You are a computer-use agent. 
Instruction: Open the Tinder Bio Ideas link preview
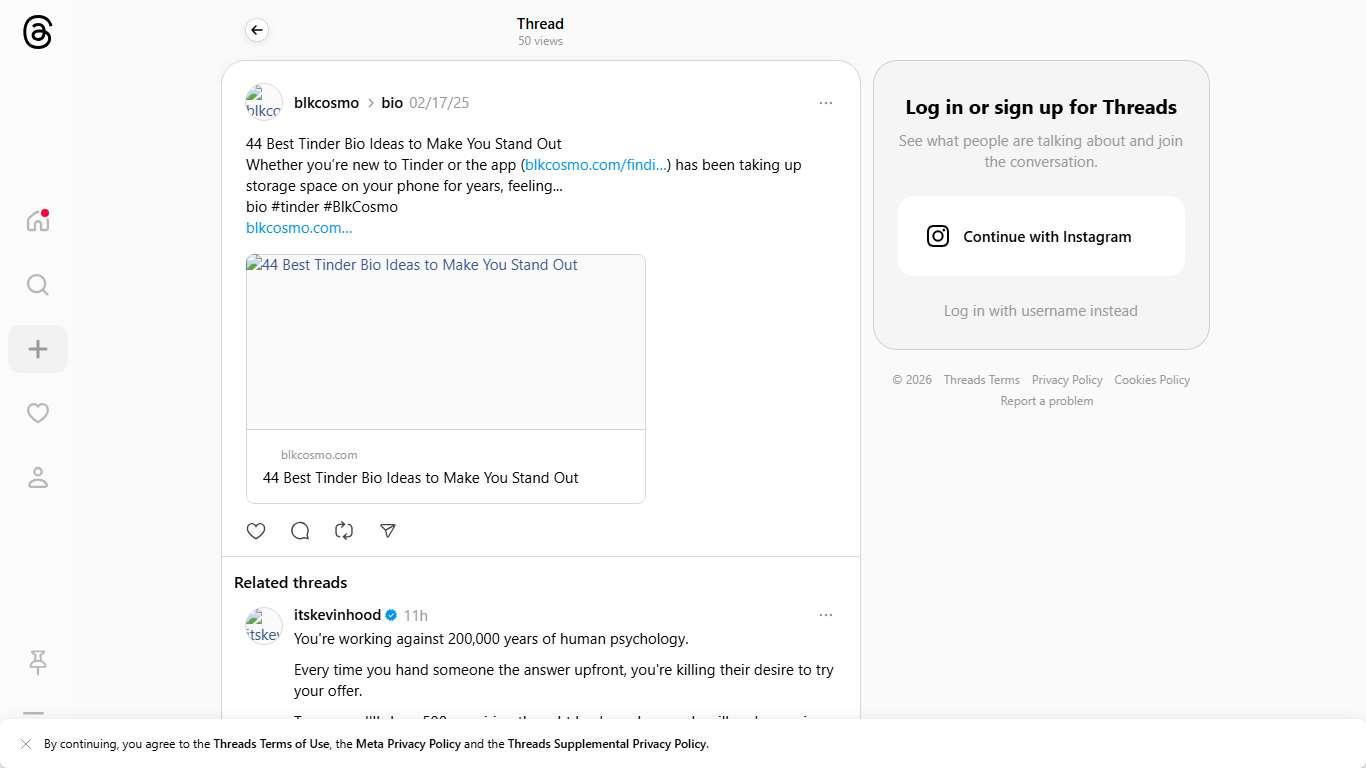coord(446,378)
